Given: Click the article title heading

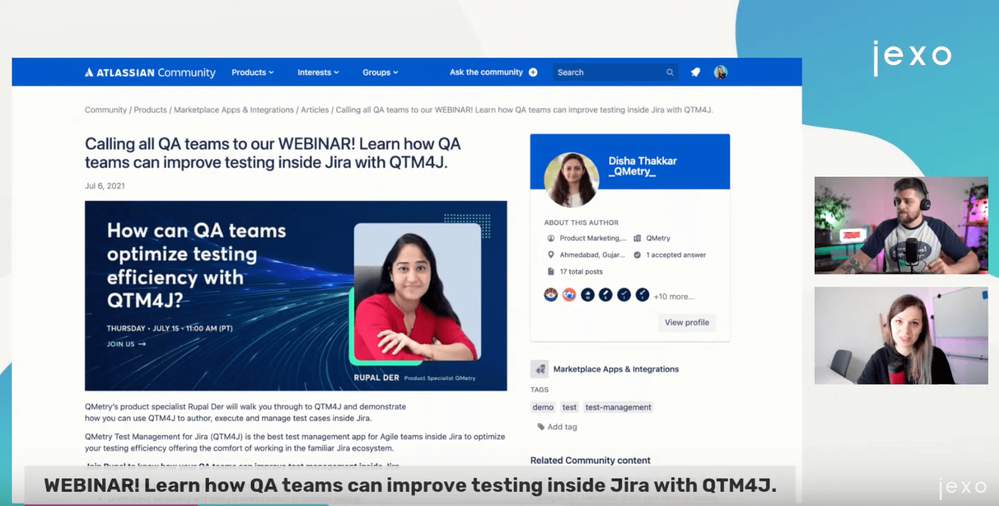Looking at the screenshot, I should [273, 153].
